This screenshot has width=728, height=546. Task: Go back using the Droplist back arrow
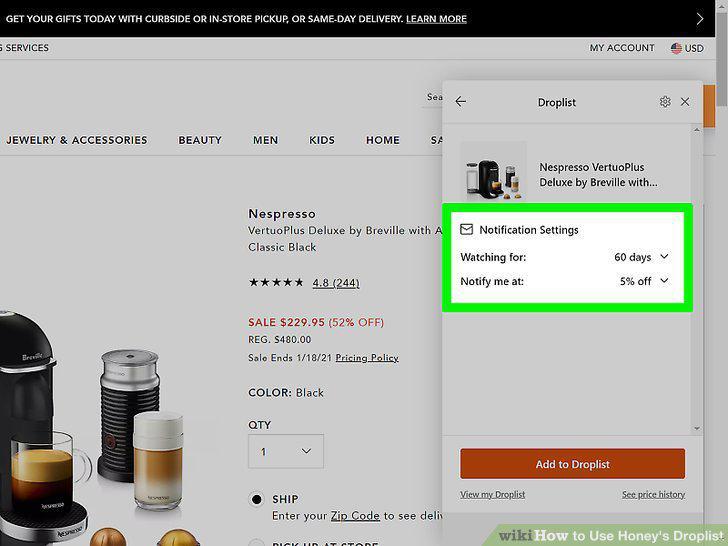coord(461,102)
